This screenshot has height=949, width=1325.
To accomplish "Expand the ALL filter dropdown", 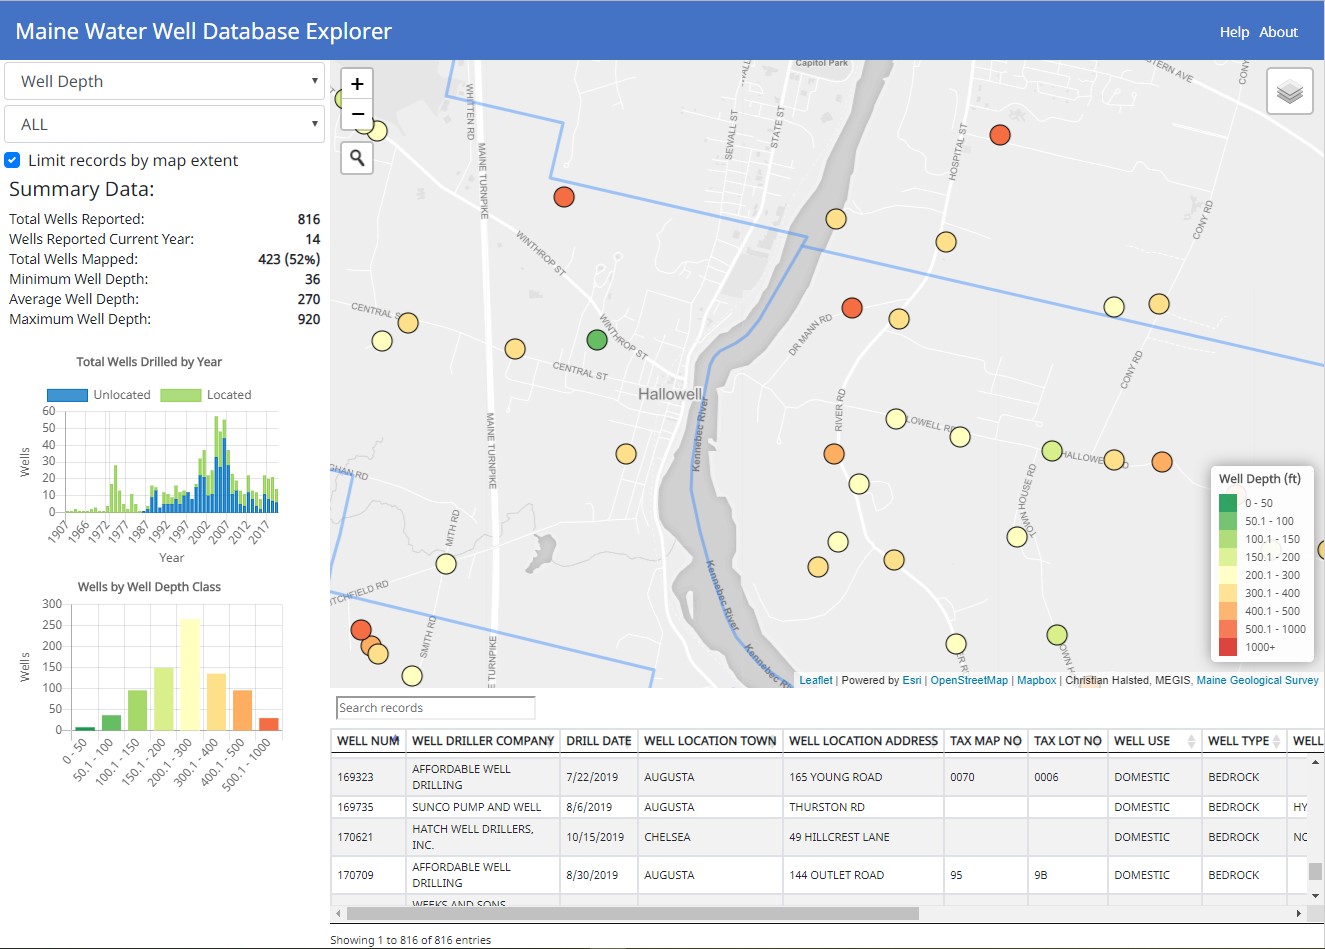I will [x=165, y=124].
